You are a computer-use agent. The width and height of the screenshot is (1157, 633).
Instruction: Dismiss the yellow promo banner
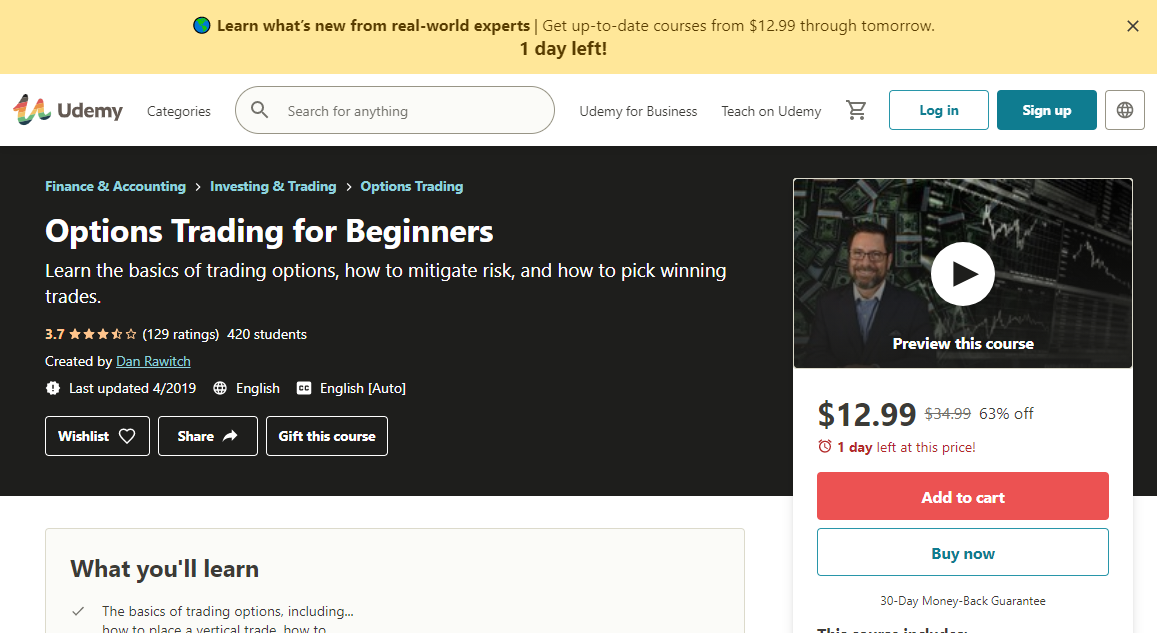pos(1133,27)
